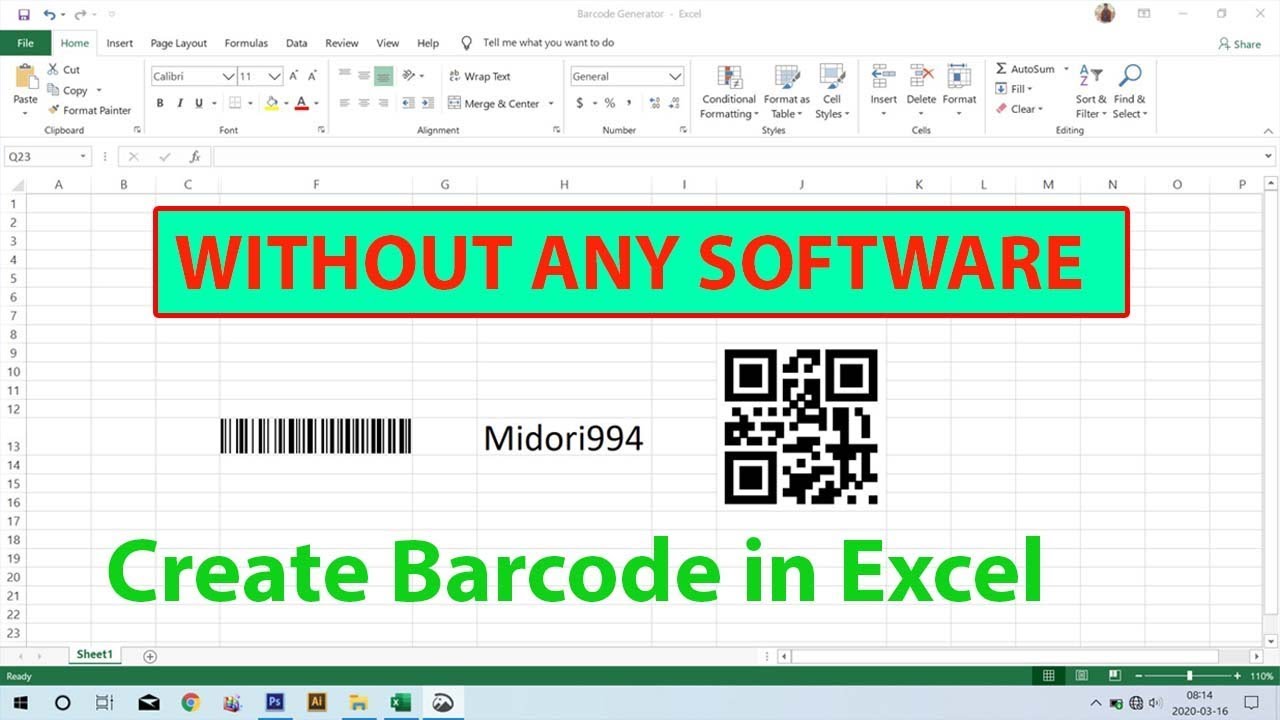Viewport: 1280px width, 720px height.
Task: Click the Redo arrow icon
Action: (x=80, y=14)
